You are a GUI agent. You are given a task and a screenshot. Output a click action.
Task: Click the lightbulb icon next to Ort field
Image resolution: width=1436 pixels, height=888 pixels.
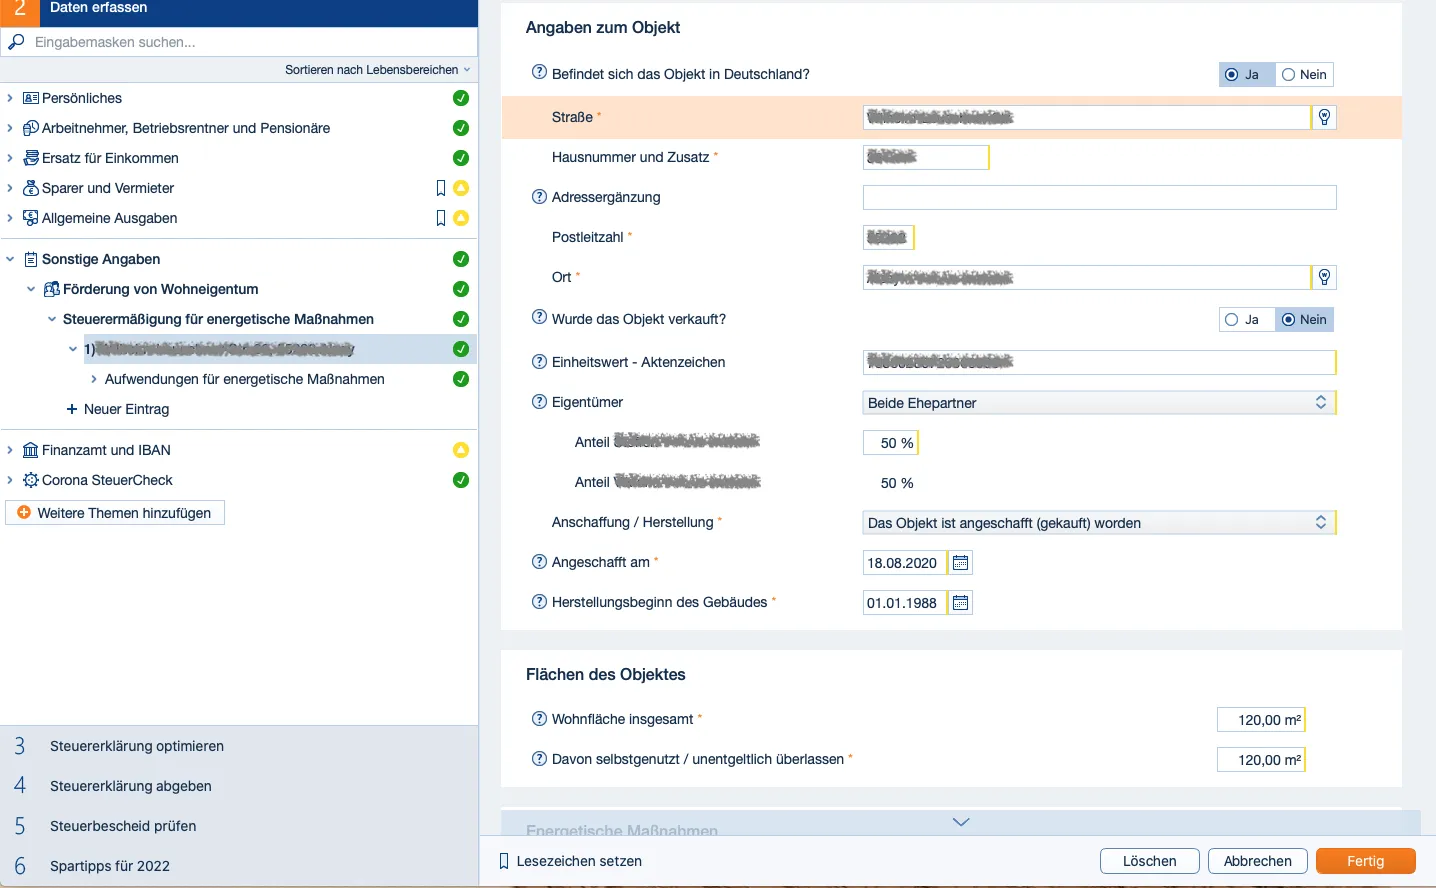click(x=1324, y=278)
